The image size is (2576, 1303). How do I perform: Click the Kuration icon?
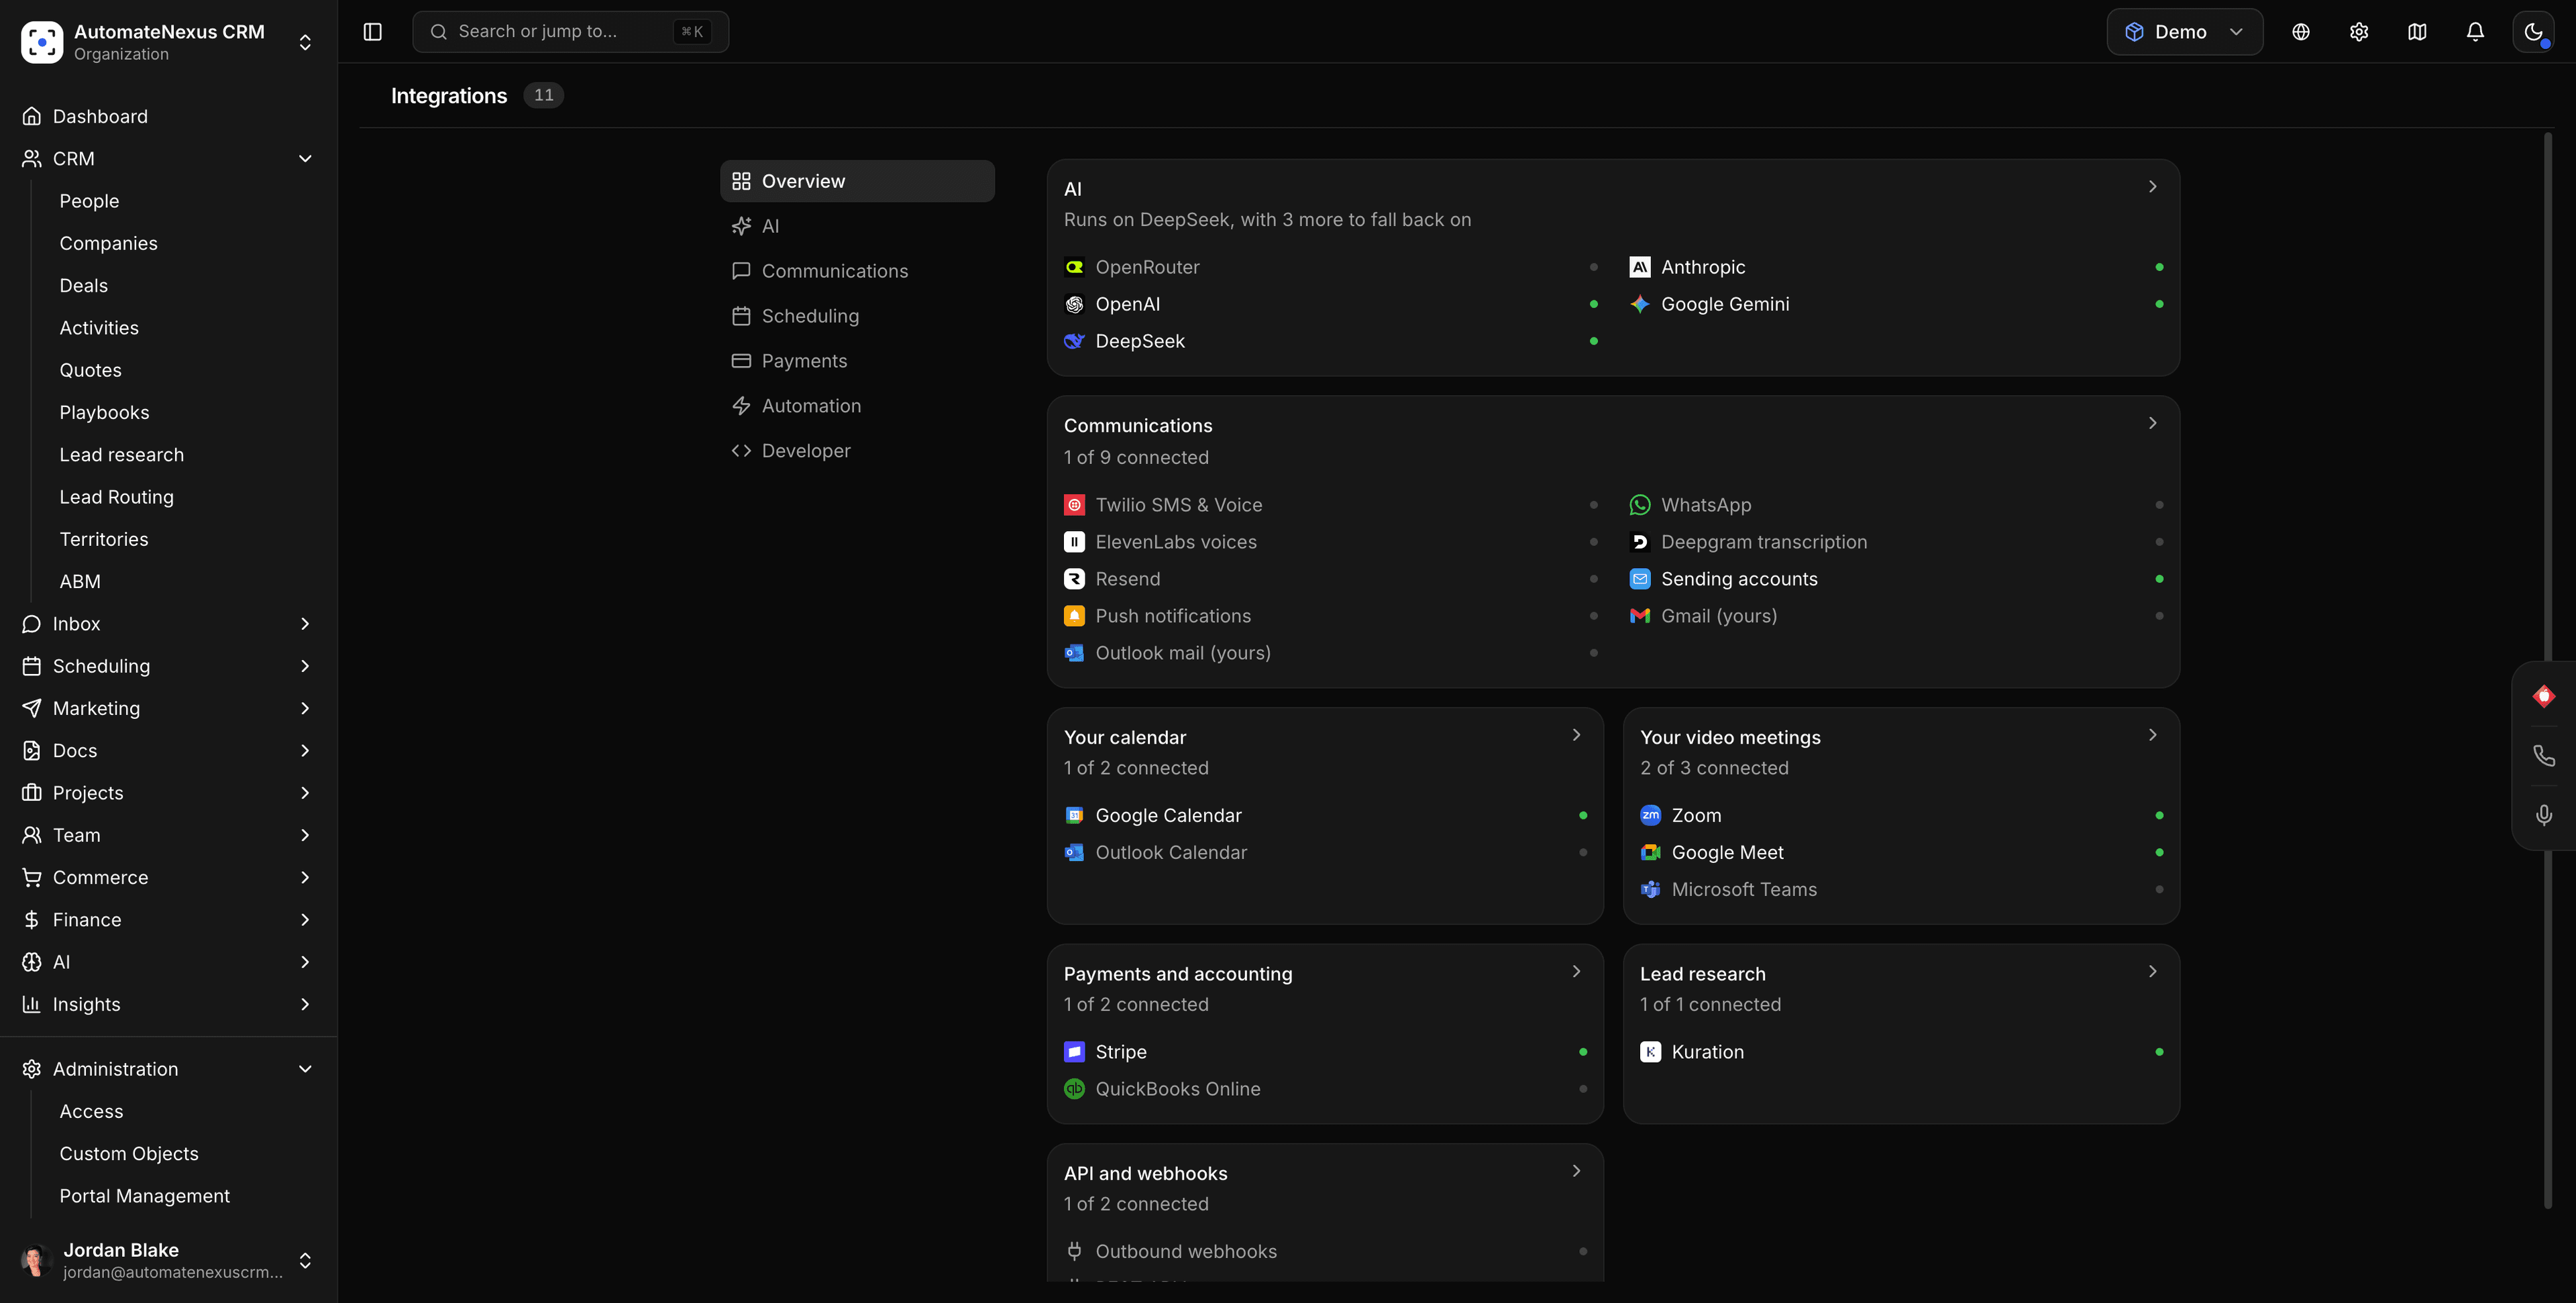click(x=1651, y=1052)
